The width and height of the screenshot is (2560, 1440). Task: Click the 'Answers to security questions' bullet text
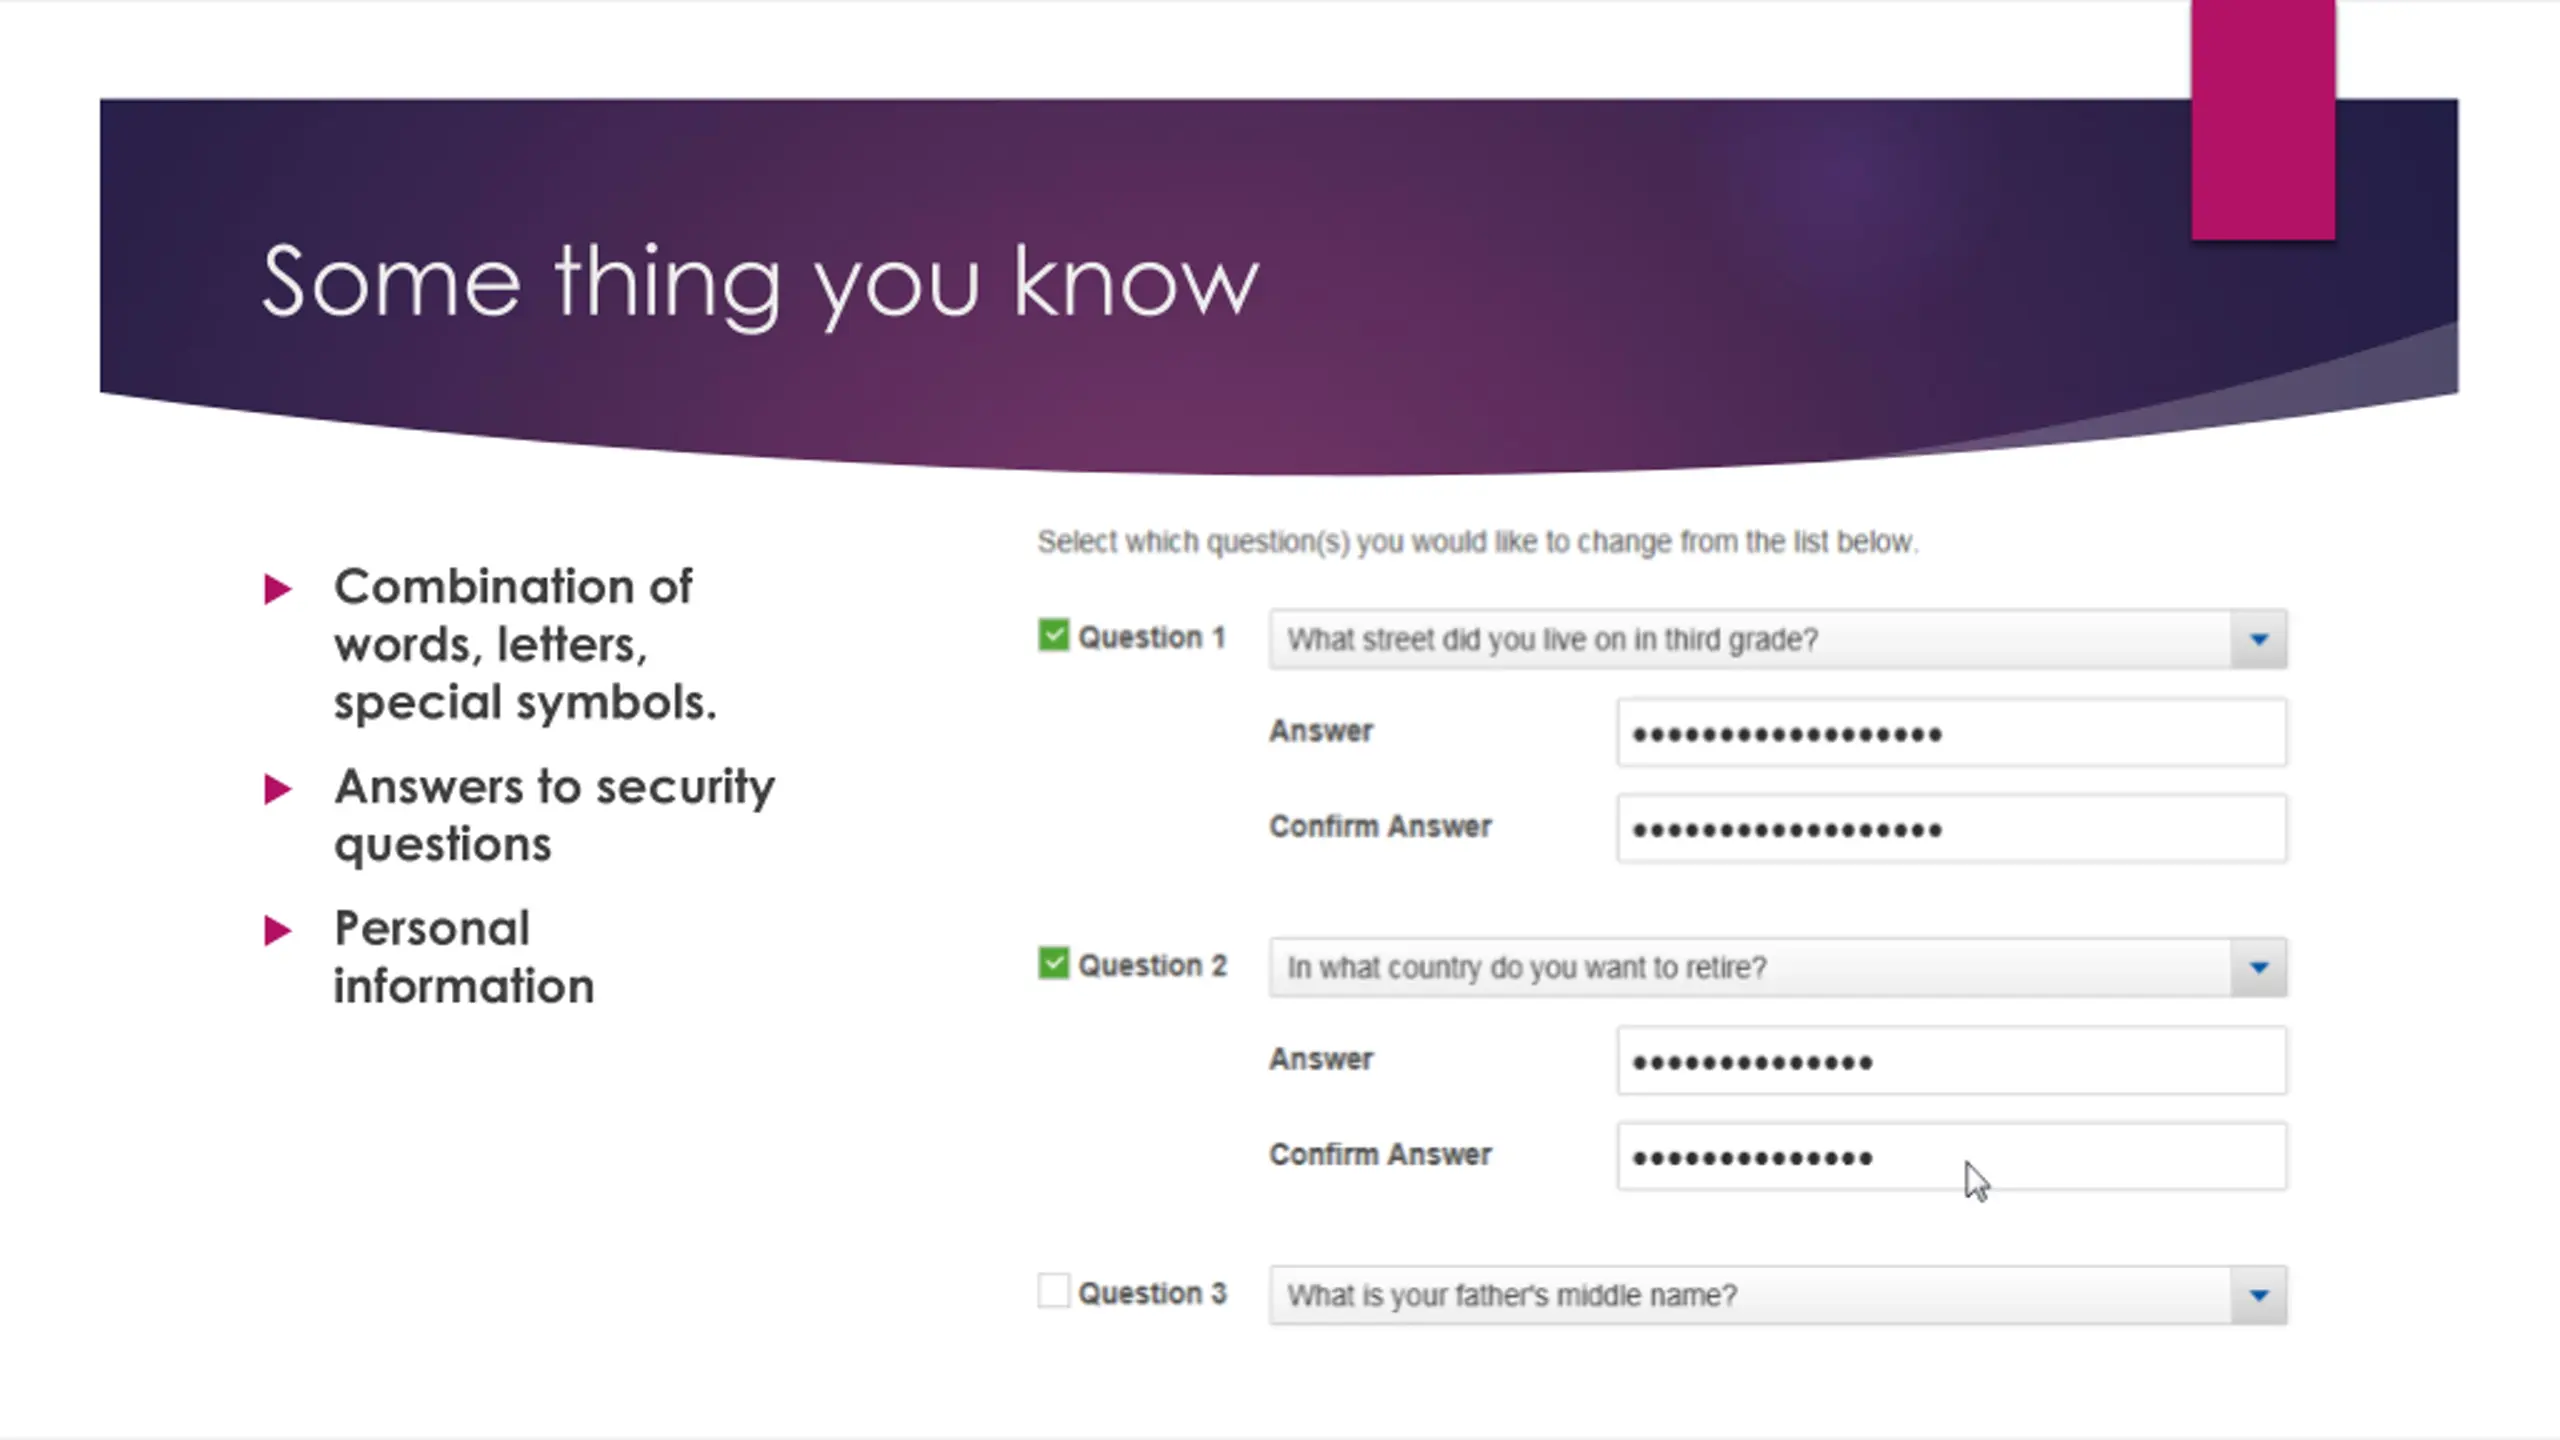[554, 815]
